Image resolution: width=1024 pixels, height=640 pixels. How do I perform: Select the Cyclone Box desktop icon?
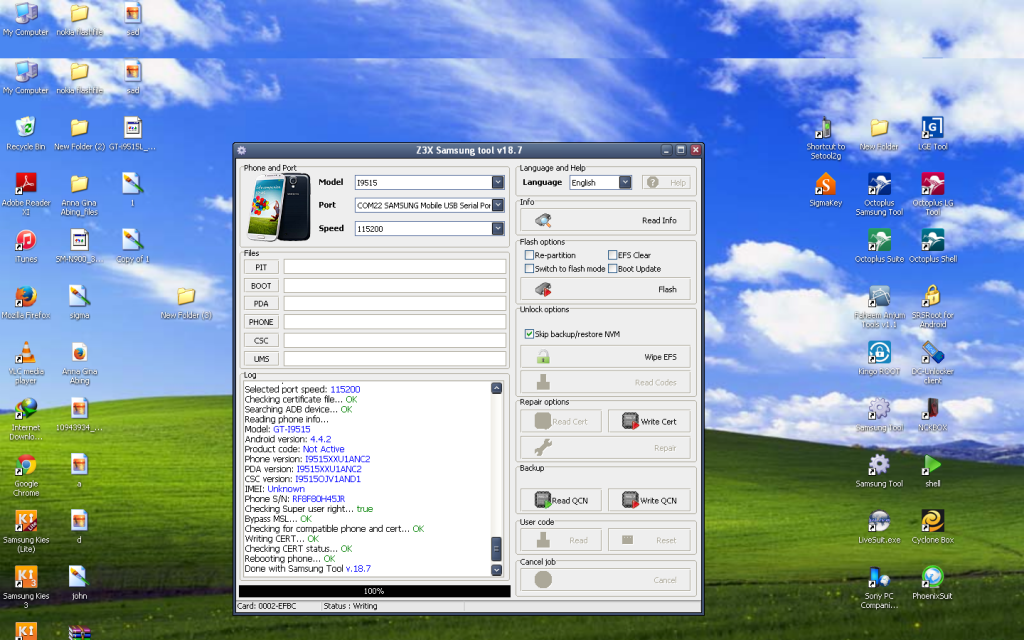[x=933, y=526]
